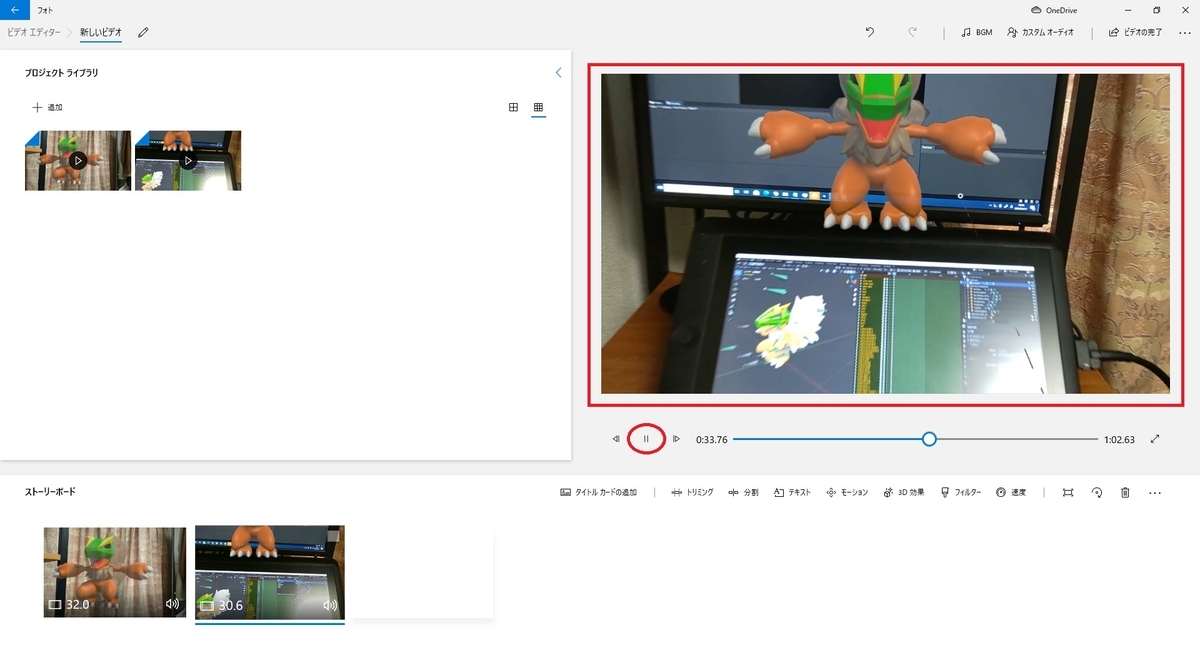Rename the video with pencil icon
The image size is (1200, 650).
click(143, 33)
